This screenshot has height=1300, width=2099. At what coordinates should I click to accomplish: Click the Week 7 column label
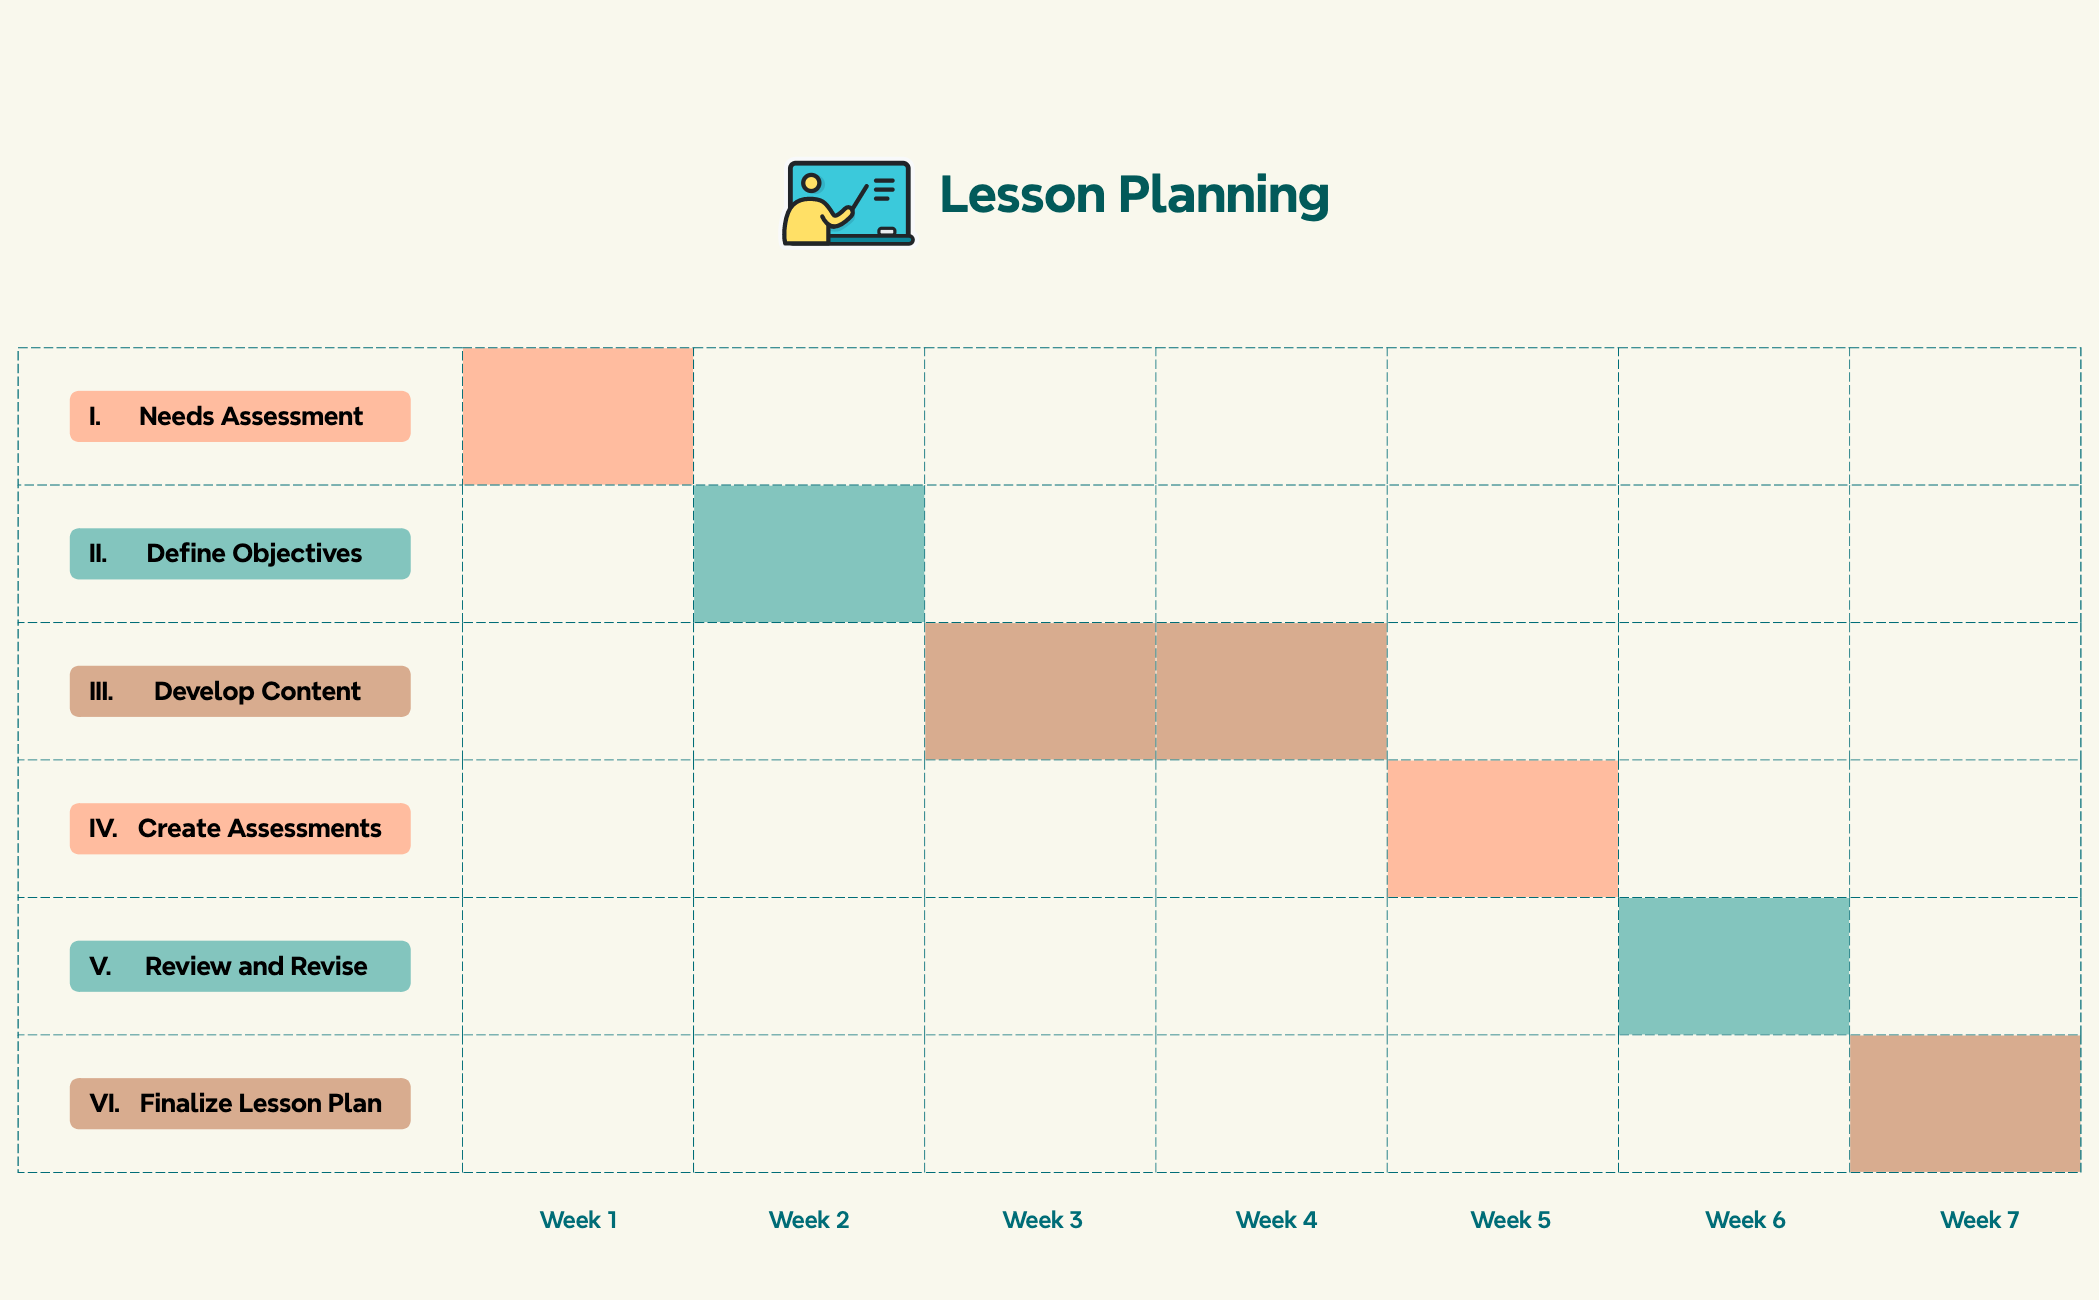click(x=1979, y=1220)
